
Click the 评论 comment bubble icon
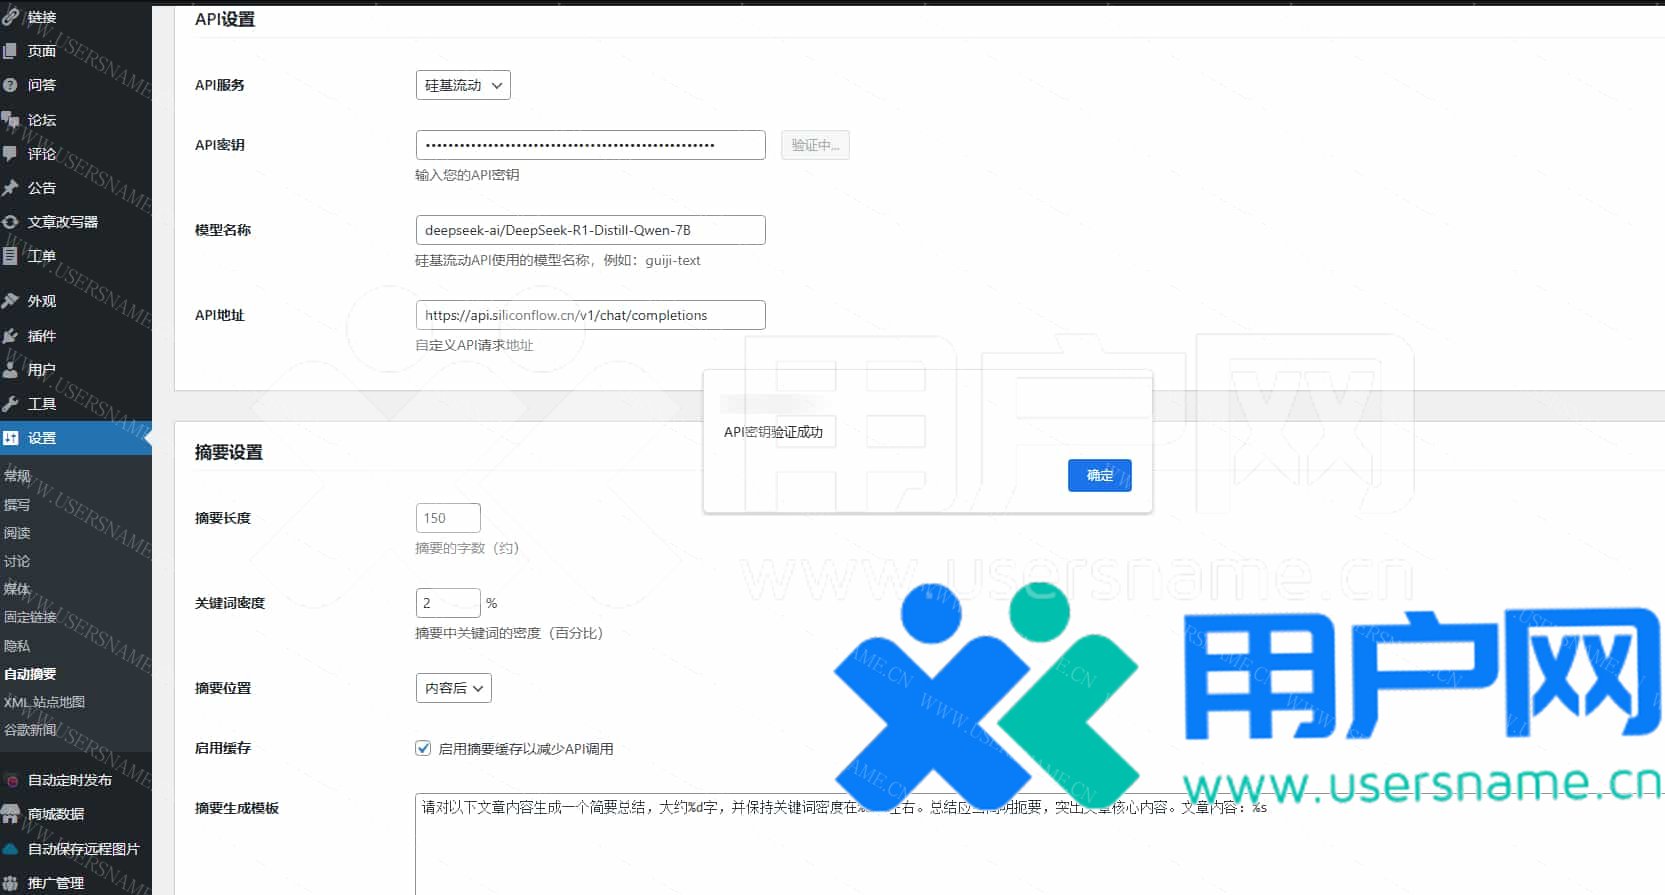click(x=11, y=154)
